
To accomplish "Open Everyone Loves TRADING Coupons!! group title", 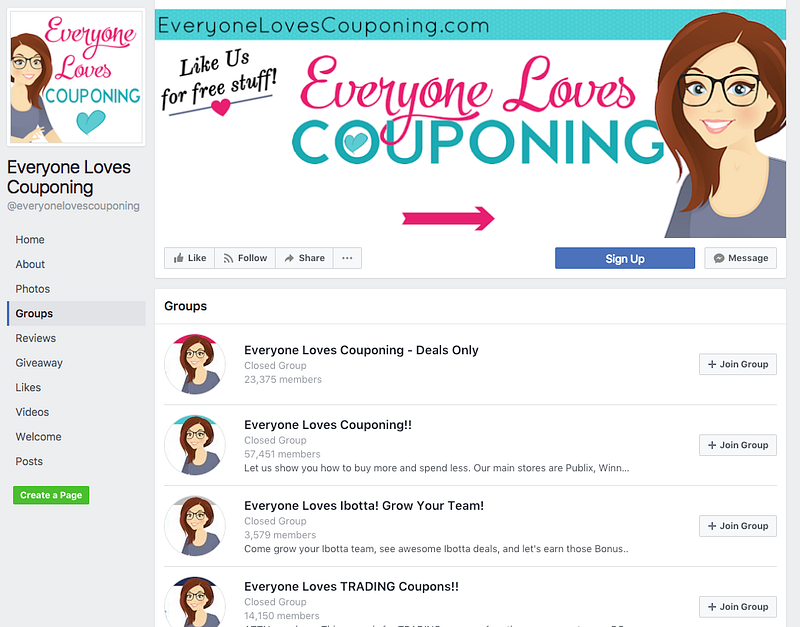I will click(351, 587).
